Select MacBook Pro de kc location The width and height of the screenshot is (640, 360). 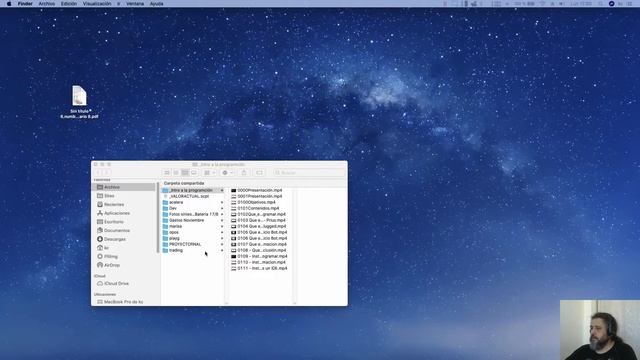click(x=124, y=302)
